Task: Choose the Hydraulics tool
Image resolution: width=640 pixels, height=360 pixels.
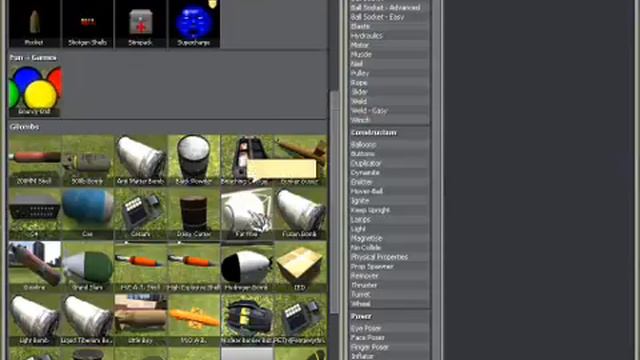Action: (390, 36)
